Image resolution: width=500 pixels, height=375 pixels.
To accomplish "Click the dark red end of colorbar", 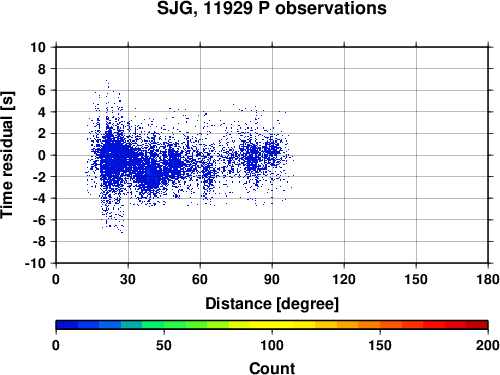I will pos(477,325).
